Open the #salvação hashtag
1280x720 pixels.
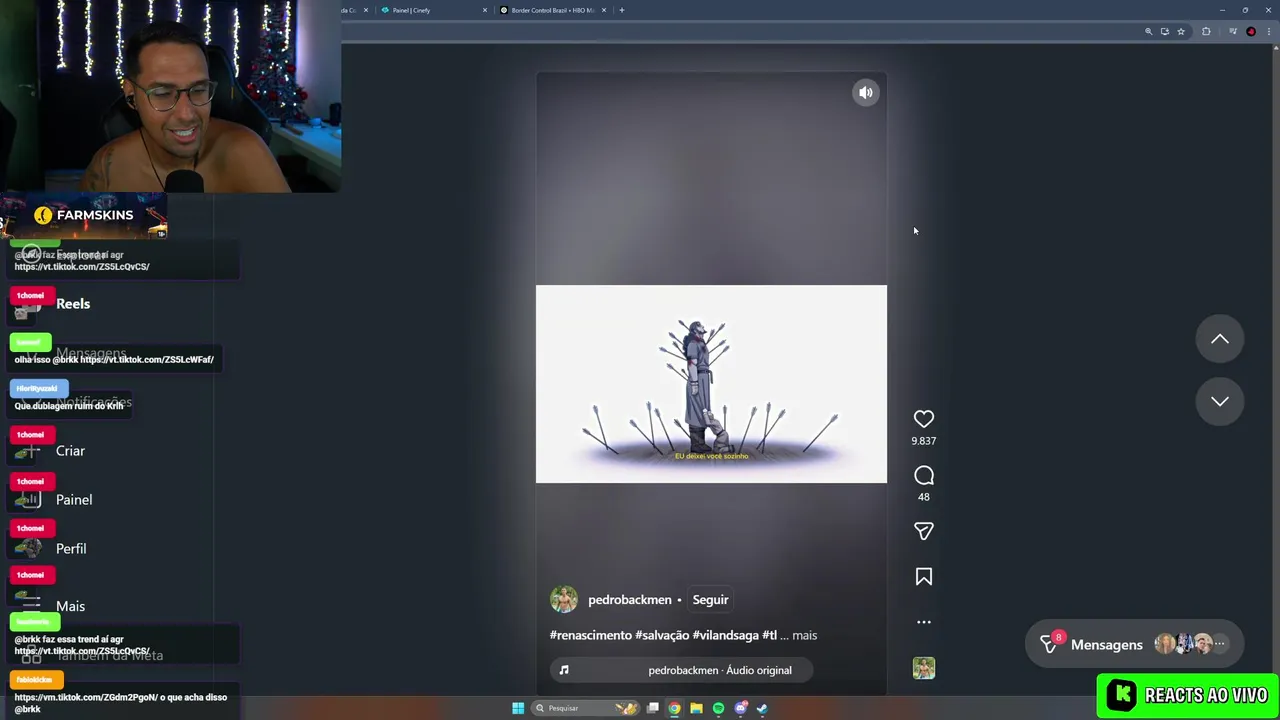click(x=662, y=635)
